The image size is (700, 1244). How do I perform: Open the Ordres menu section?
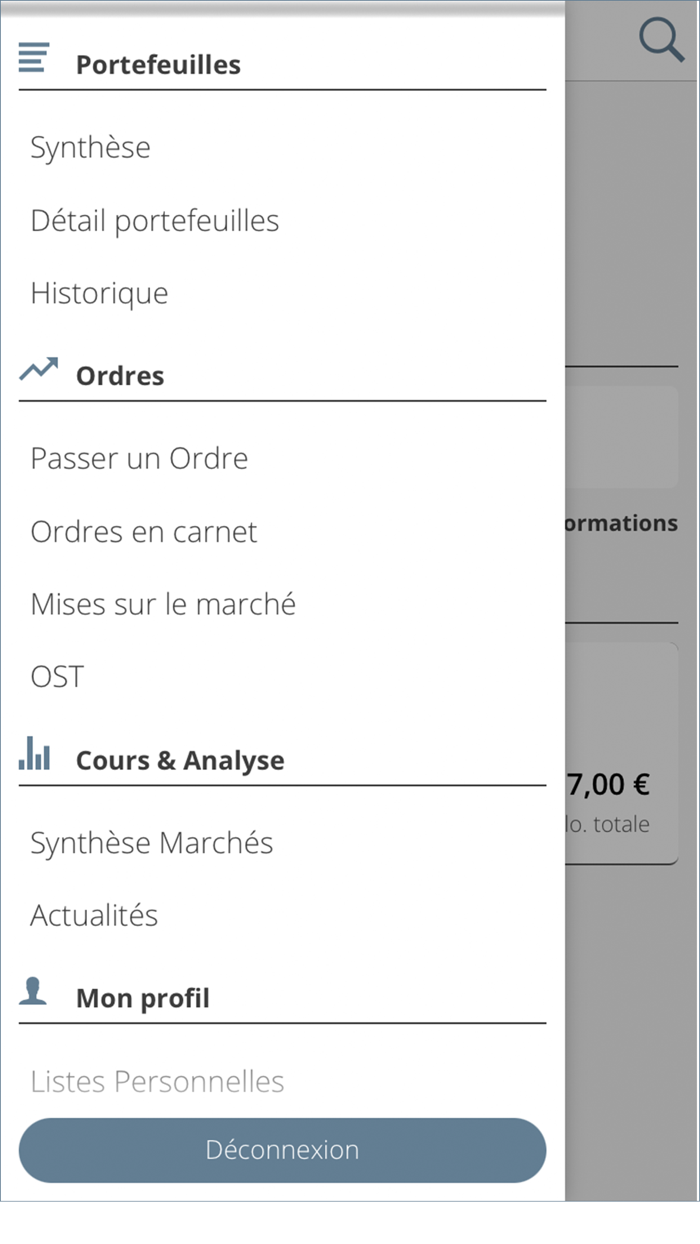tap(120, 376)
